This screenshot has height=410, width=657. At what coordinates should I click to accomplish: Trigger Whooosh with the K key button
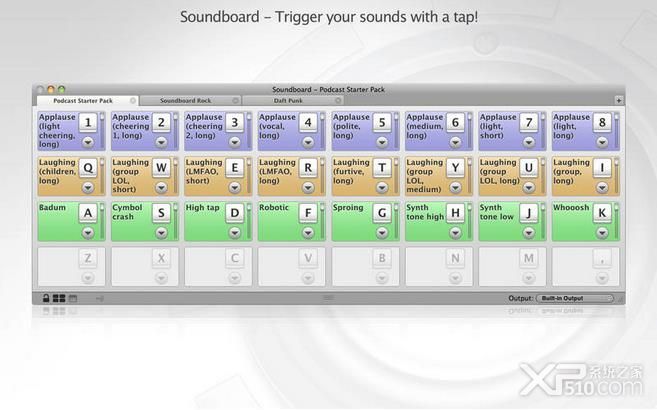[602, 213]
